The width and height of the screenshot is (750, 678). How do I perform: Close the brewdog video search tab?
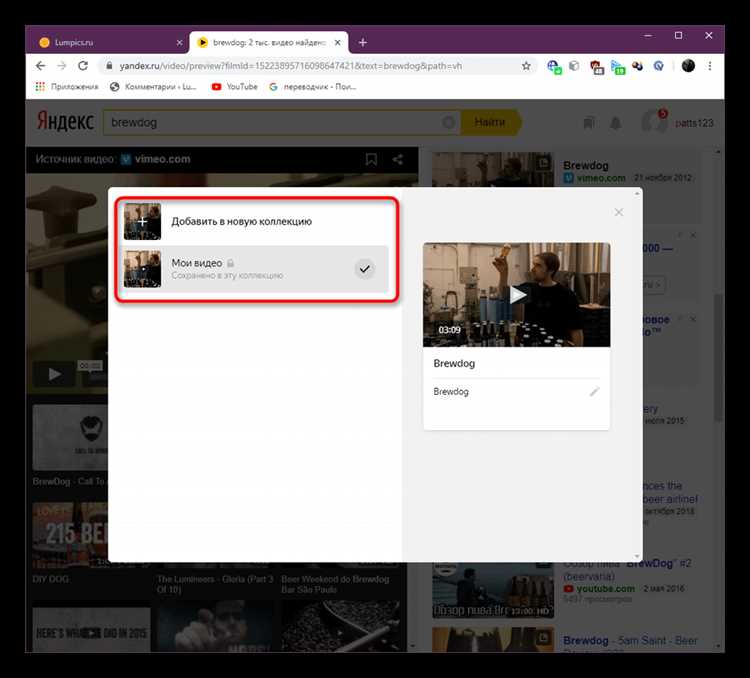pyautogui.click(x=338, y=43)
